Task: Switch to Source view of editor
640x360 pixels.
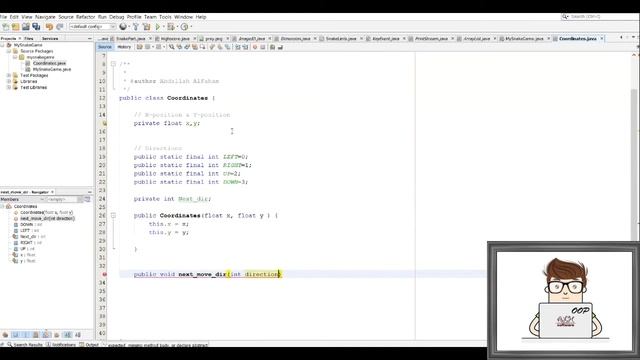Action: pyautogui.click(x=104, y=47)
